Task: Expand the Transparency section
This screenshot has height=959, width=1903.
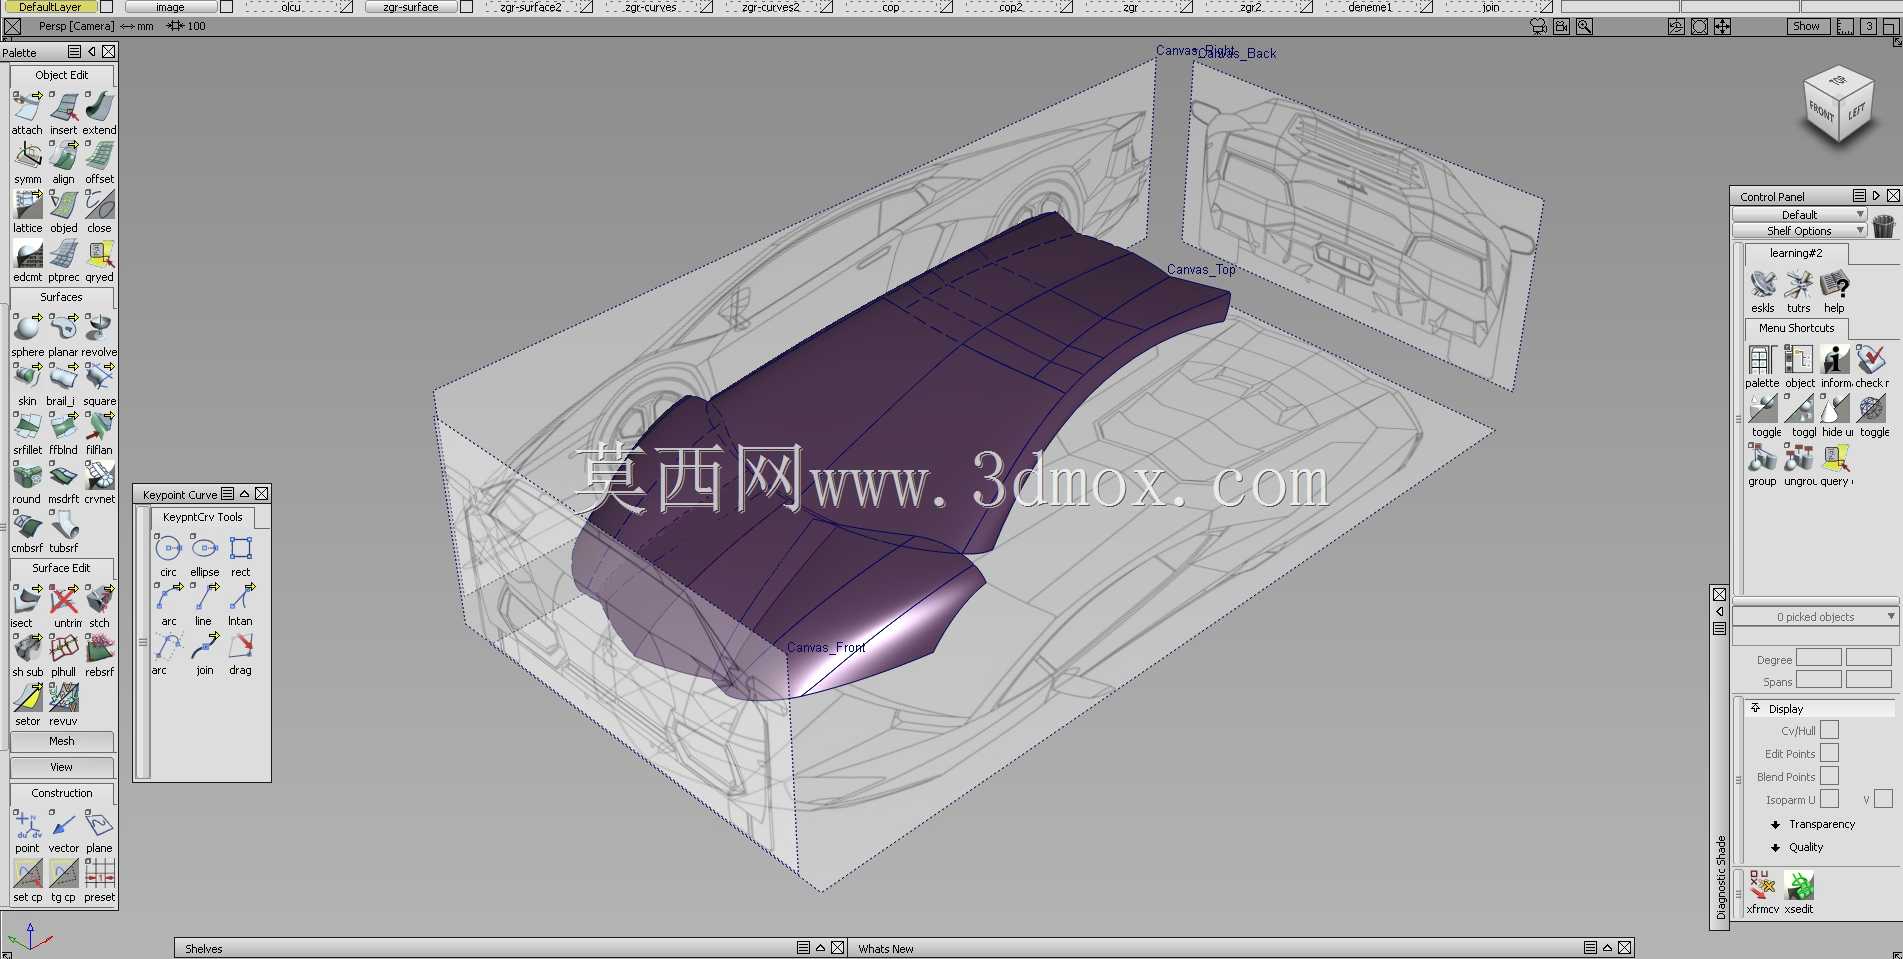Action: pos(1776,825)
